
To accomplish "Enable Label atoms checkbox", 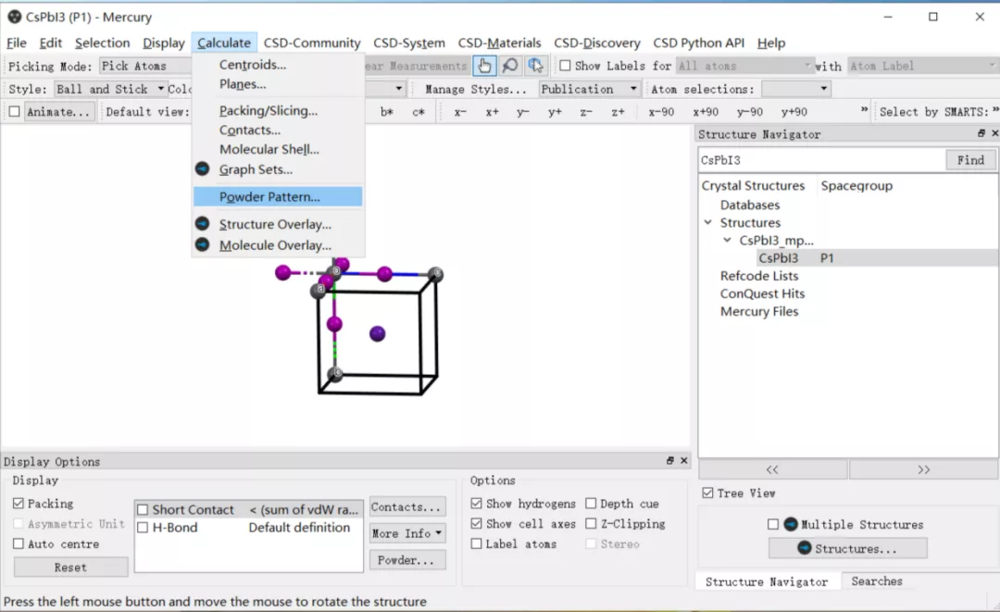I will 476,544.
